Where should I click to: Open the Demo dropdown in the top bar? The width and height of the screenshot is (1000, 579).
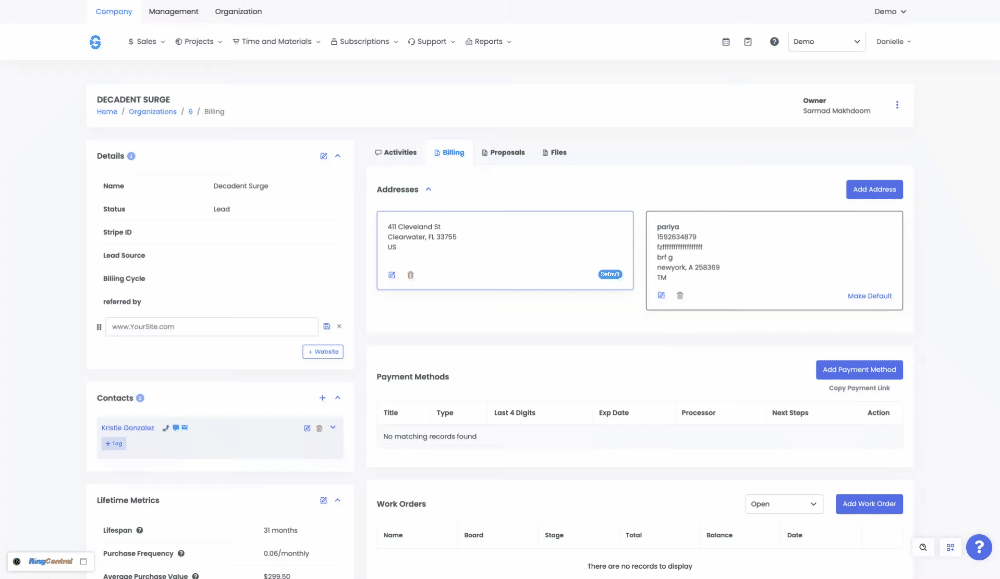826,42
